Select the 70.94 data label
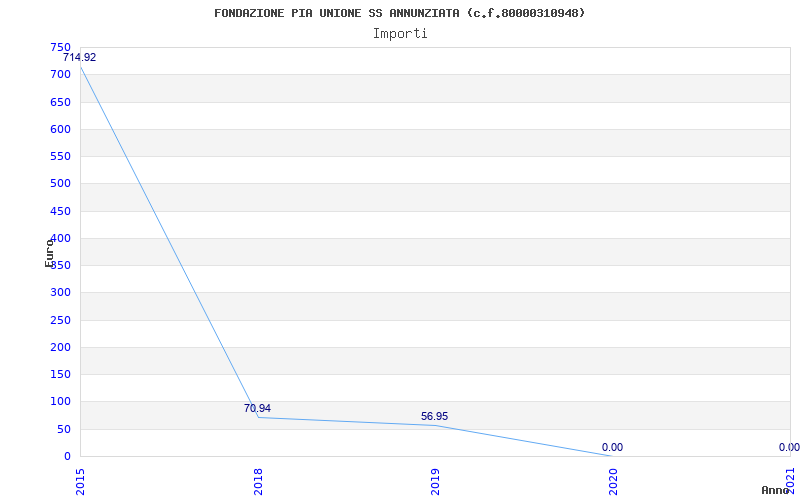This screenshot has width=800, height=500. tap(257, 408)
